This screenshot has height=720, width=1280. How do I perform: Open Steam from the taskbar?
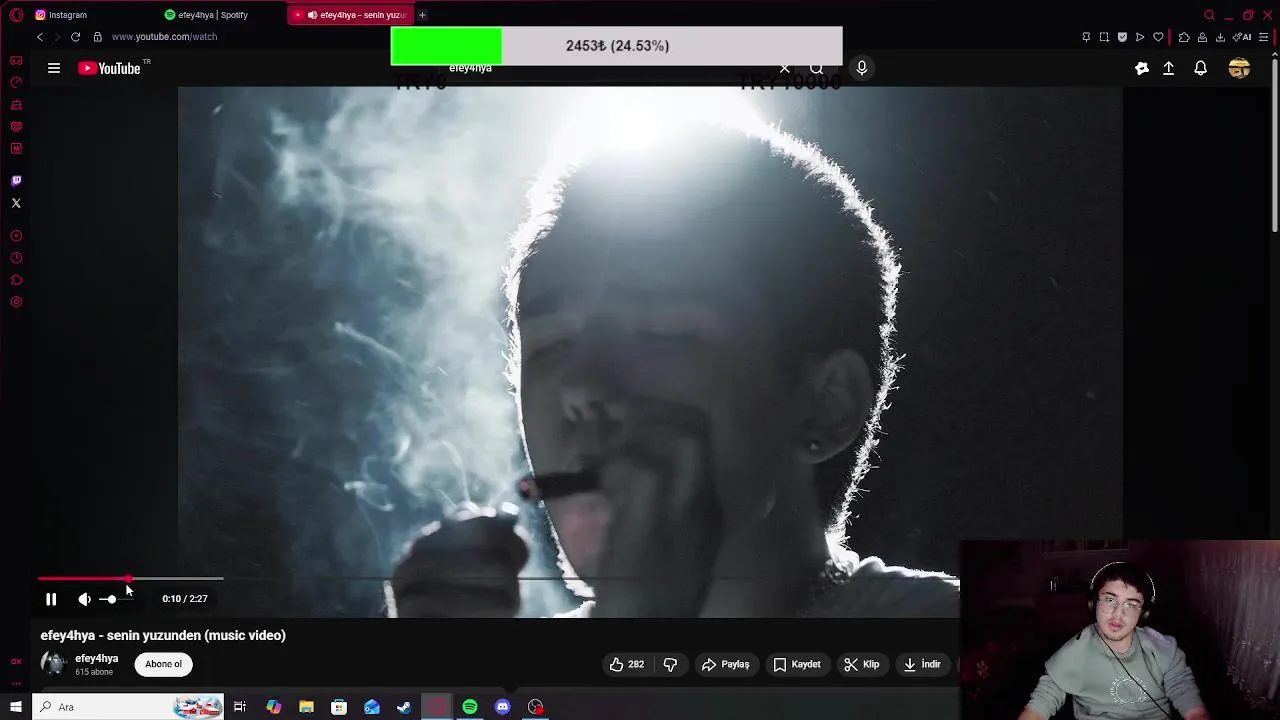(x=404, y=707)
